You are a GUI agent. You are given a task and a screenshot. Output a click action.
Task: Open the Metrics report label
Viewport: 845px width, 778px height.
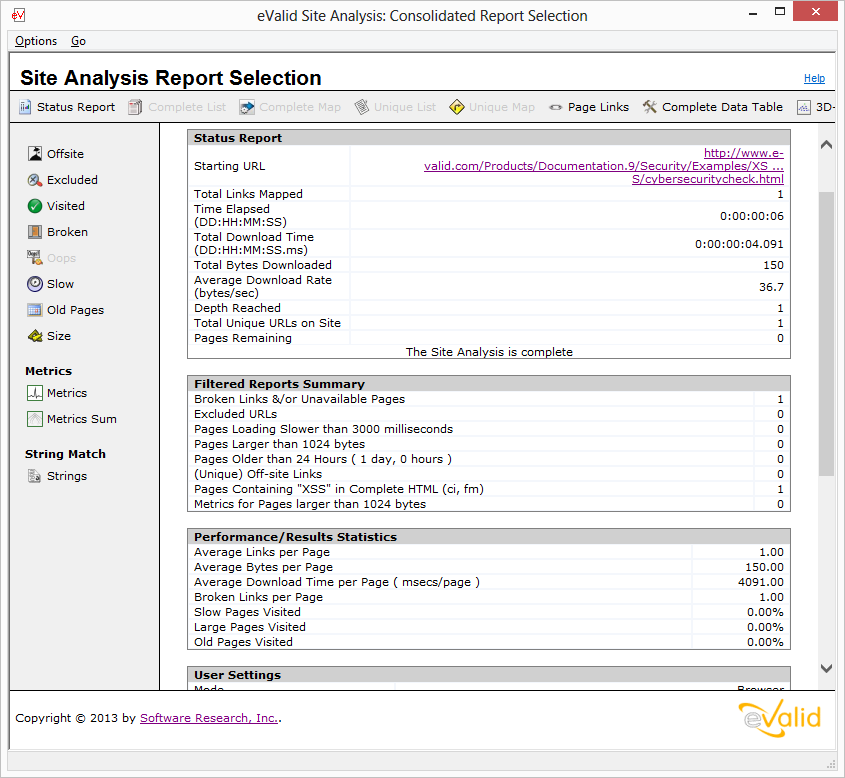point(67,393)
